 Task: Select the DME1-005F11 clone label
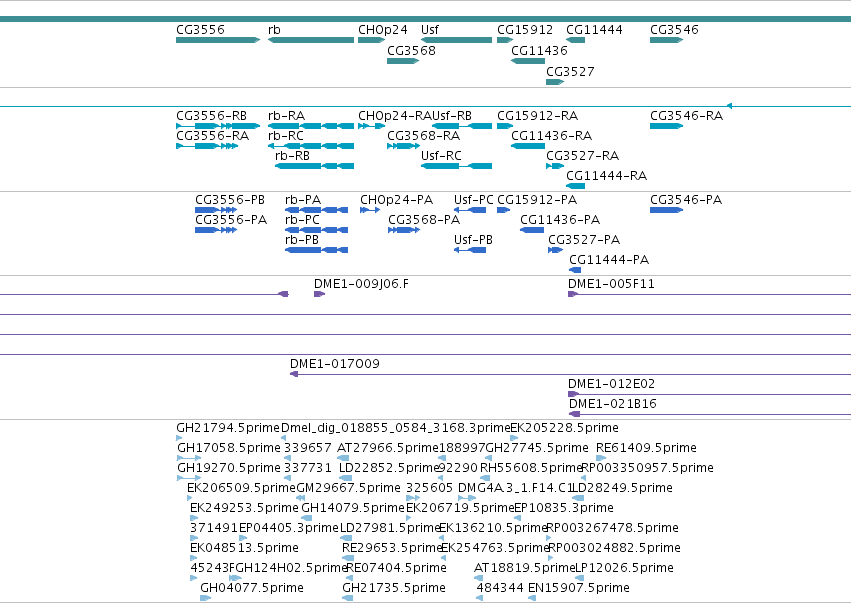point(611,284)
